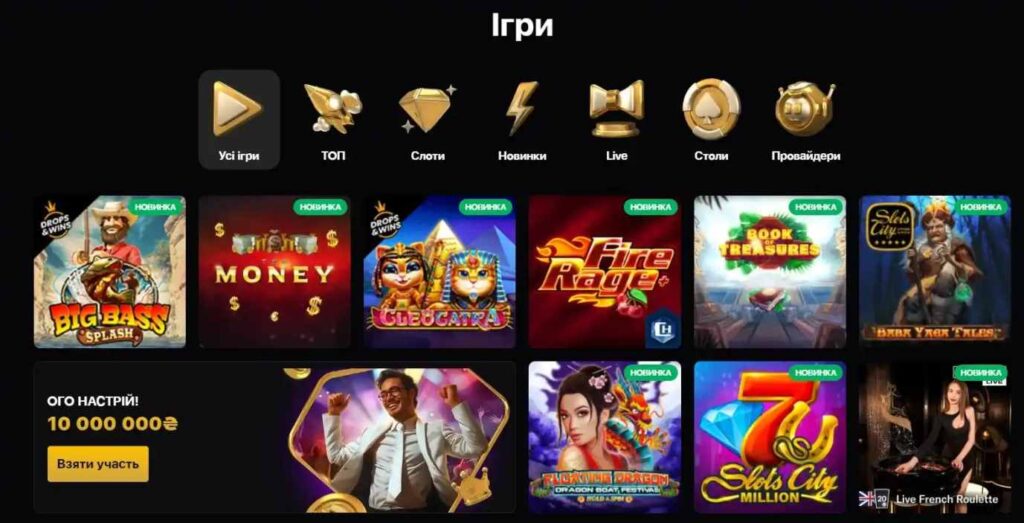Open the Big Bass Splash game
Screen dimensions: 1024x523
coord(110,272)
